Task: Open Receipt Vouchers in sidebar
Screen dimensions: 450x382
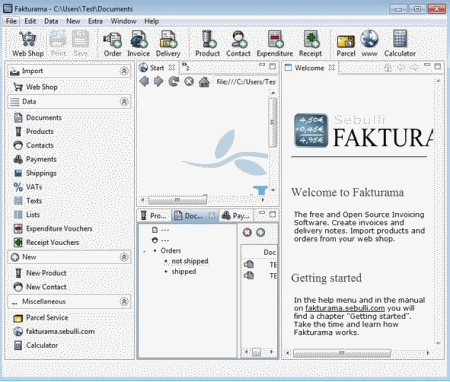Action: tap(46, 242)
